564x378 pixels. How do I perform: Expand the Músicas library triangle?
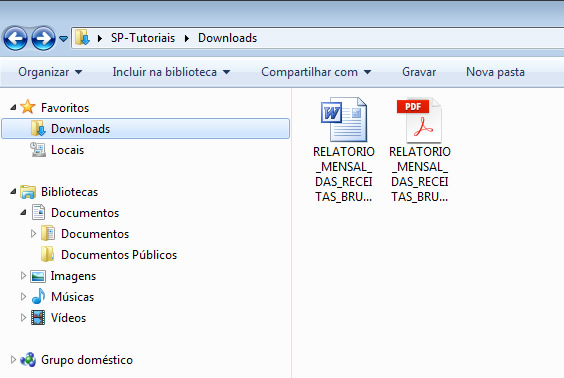[23, 296]
